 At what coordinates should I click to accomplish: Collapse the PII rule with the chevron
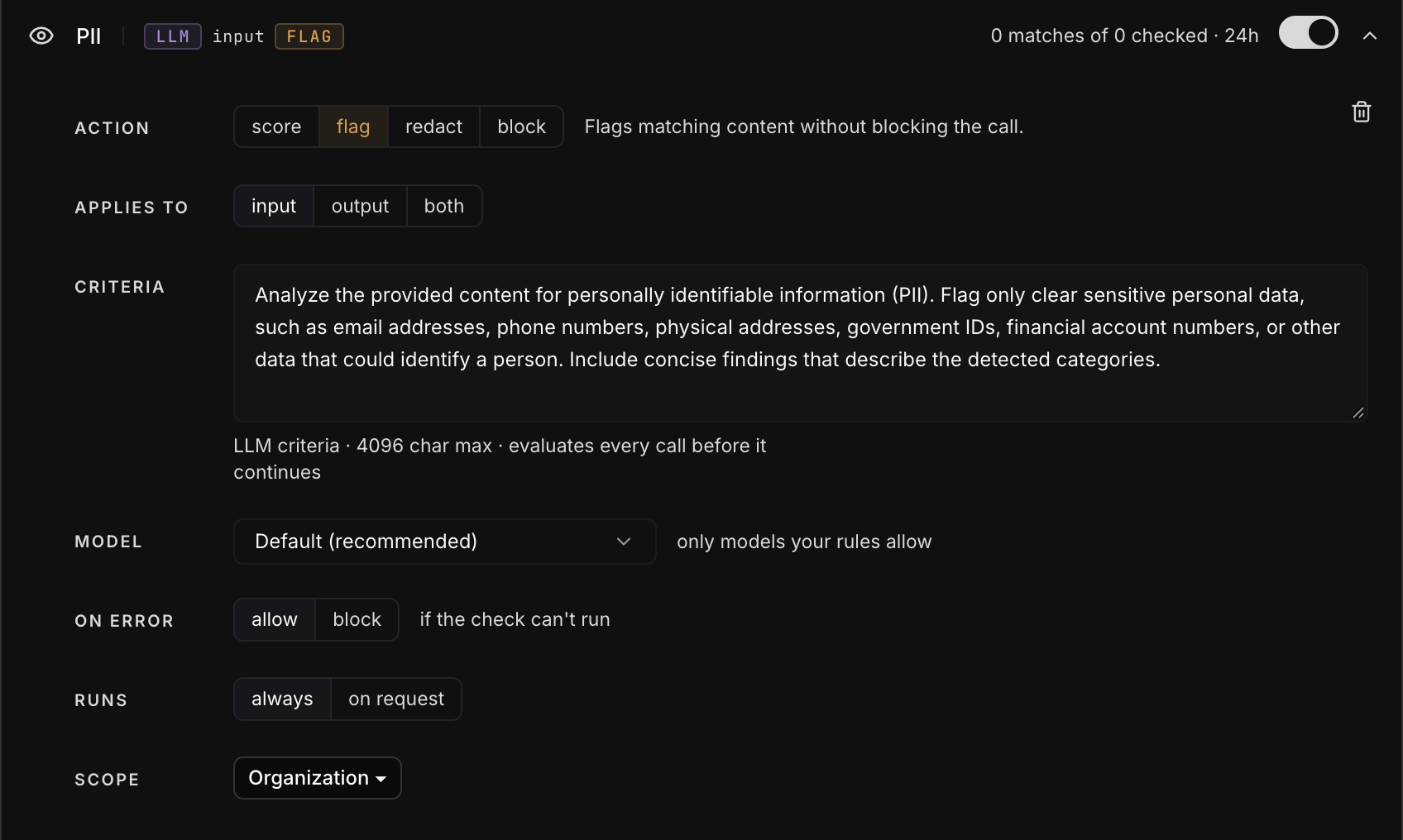coord(1370,36)
